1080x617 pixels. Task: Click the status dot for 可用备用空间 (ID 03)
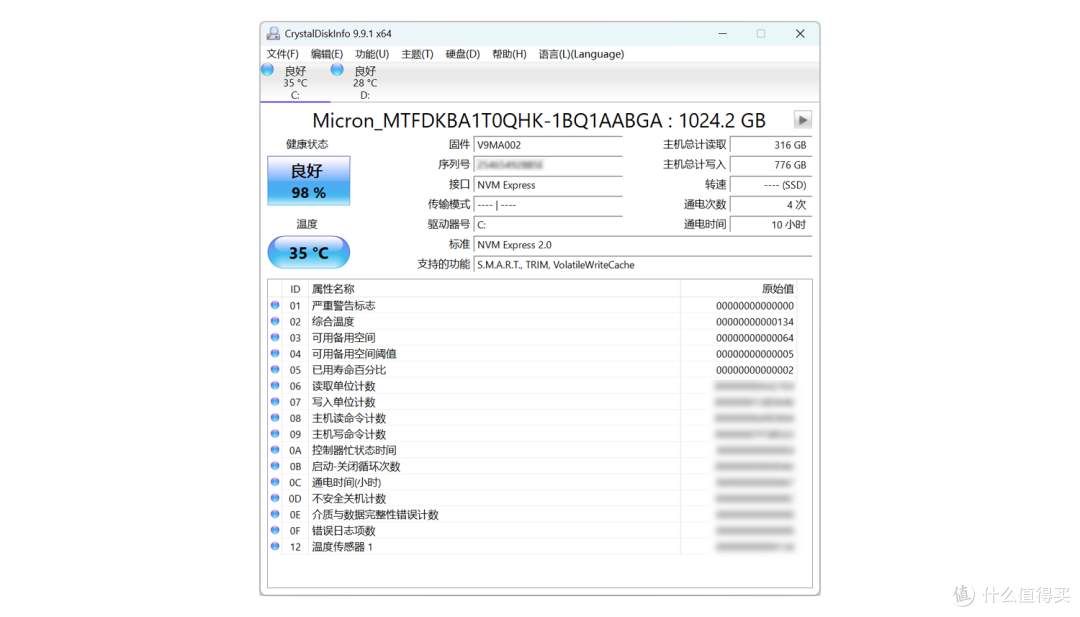pyautogui.click(x=275, y=337)
